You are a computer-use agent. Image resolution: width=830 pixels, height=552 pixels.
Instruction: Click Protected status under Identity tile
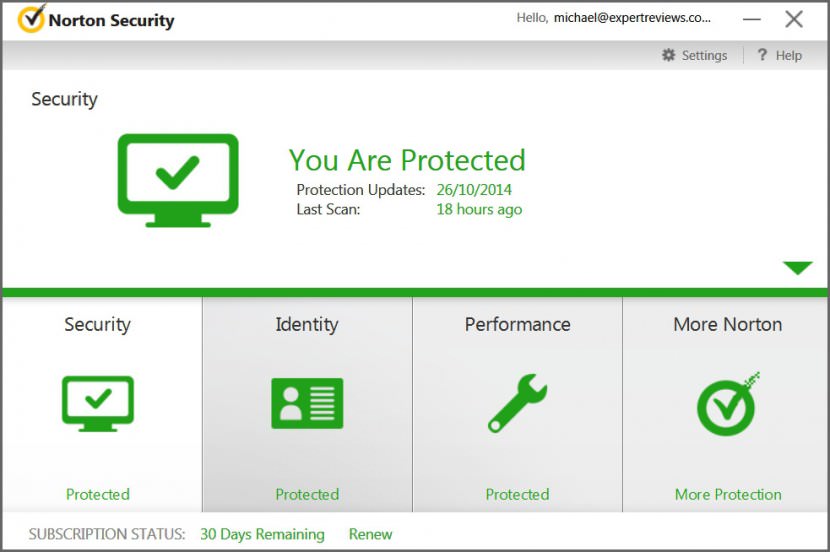pos(307,494)
